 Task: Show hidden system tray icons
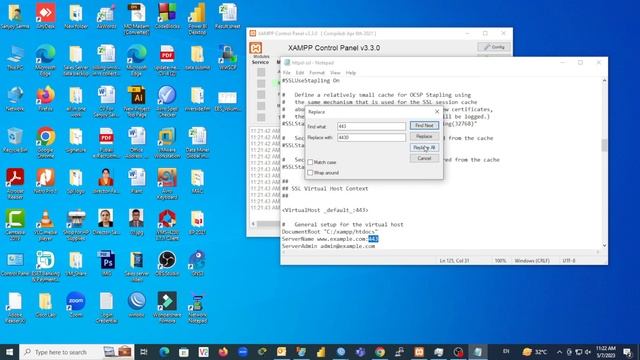pos(559,352)
